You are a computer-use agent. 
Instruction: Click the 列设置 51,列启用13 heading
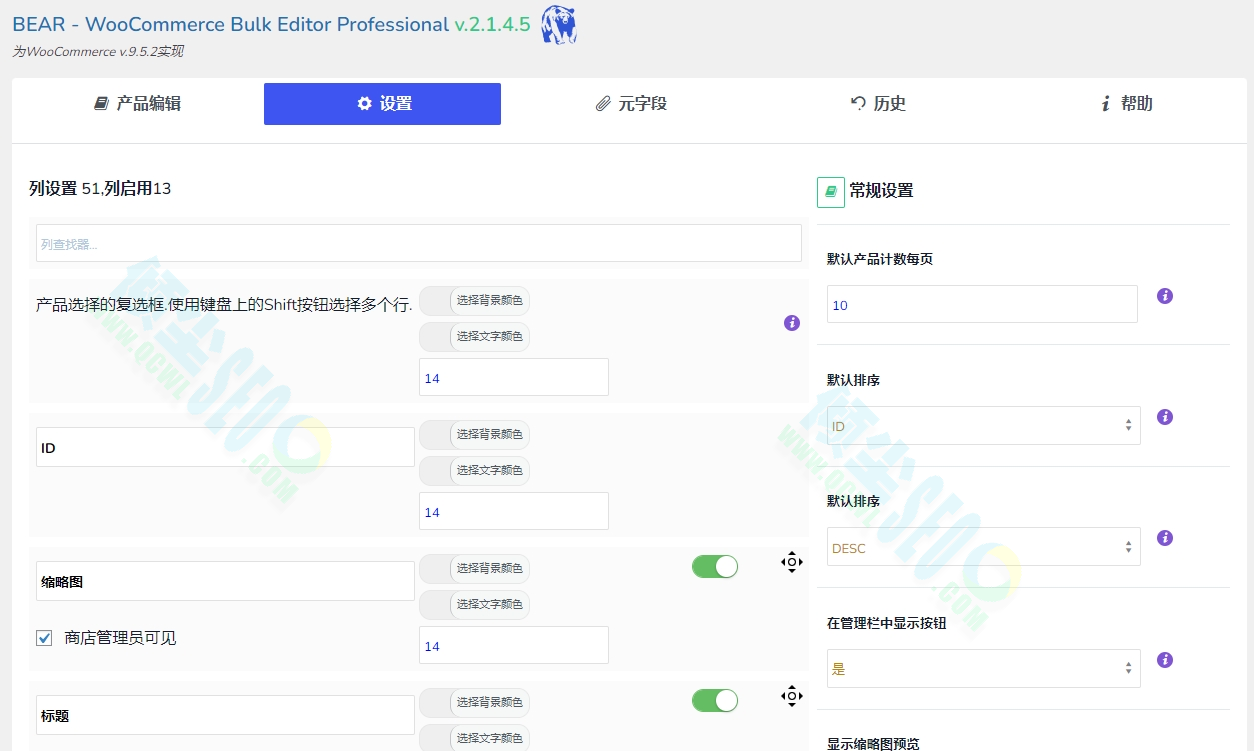(x=100, y=188)
